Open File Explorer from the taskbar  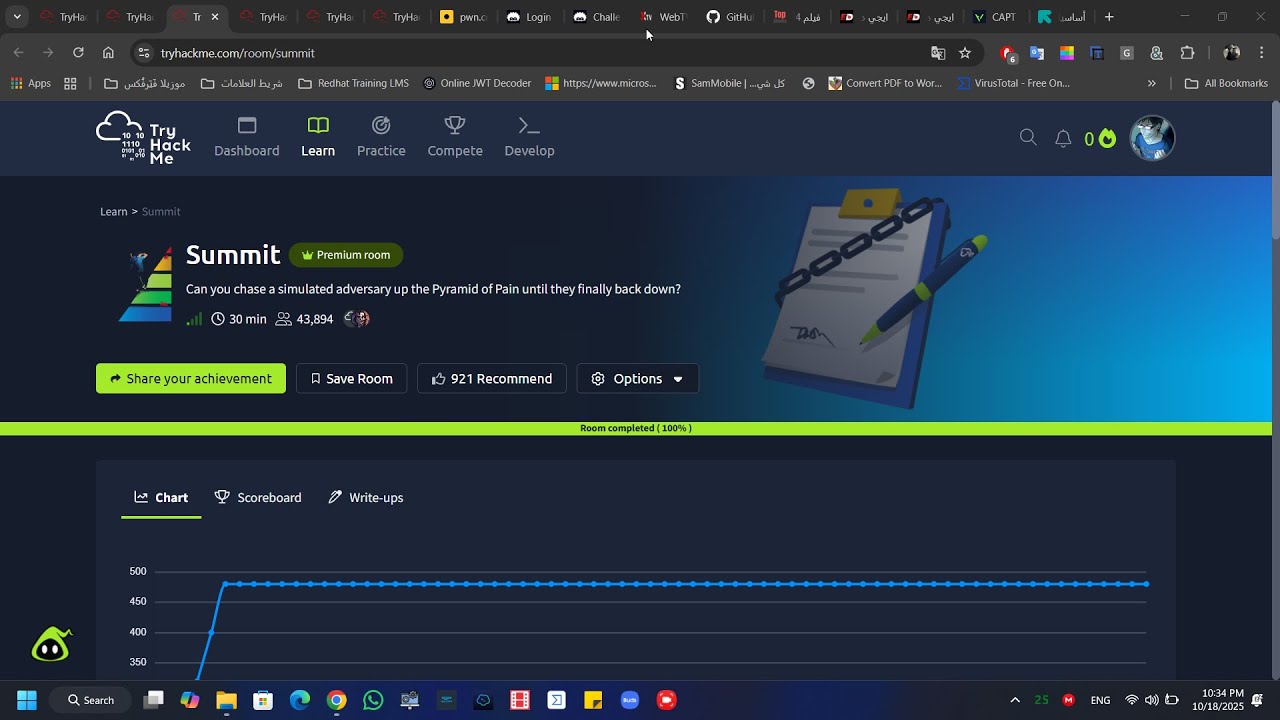226,700
